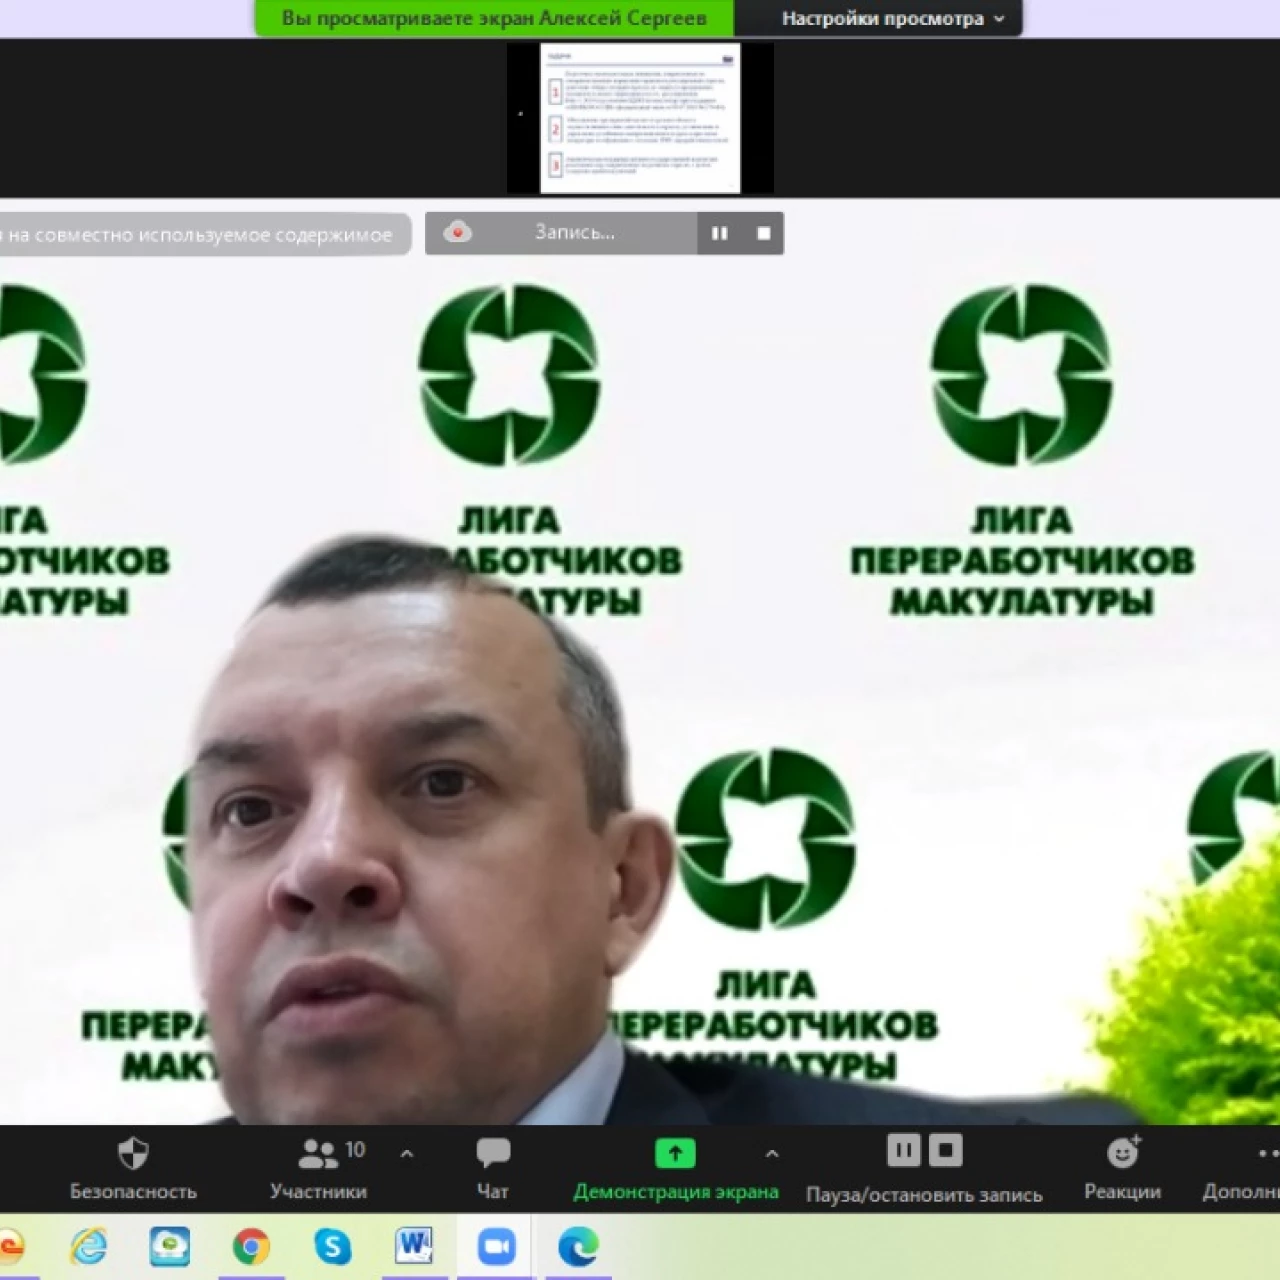Viewport: 1280px width, 1280px height.
Task: Click the green Демонстрация экрана share icon
Action: 675,1153
